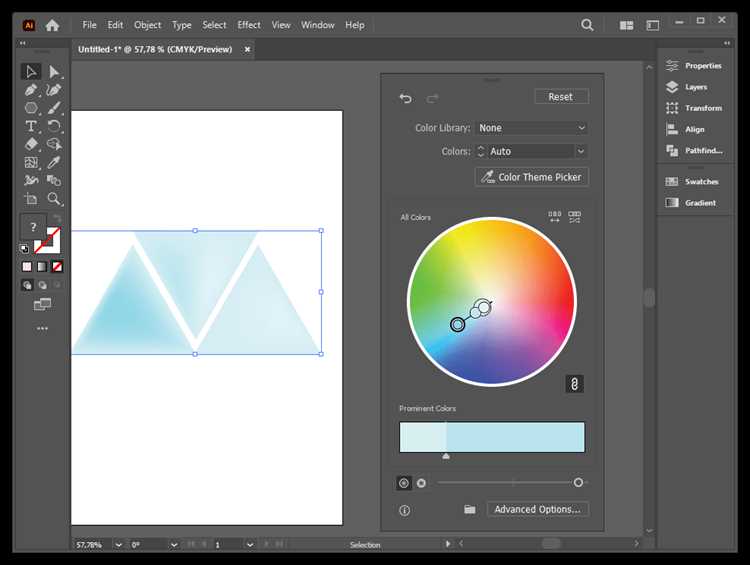Click the darker blue Prominent Colors segment

point(515,437)
